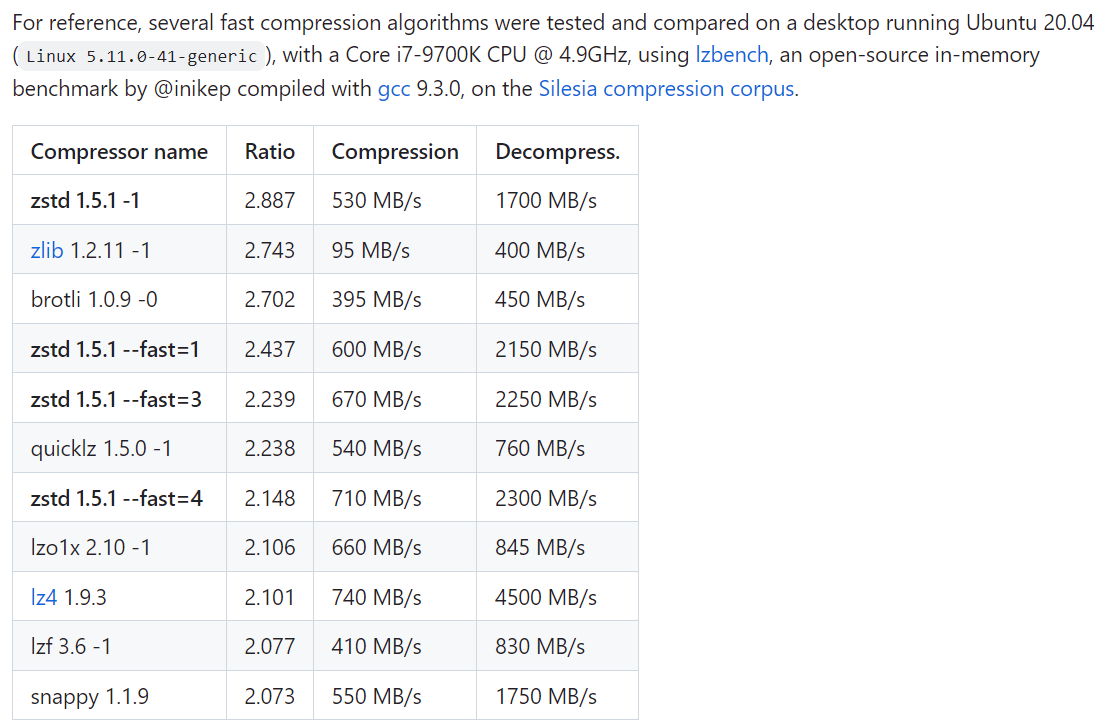Open the gcc link

[x=394, y=89]
